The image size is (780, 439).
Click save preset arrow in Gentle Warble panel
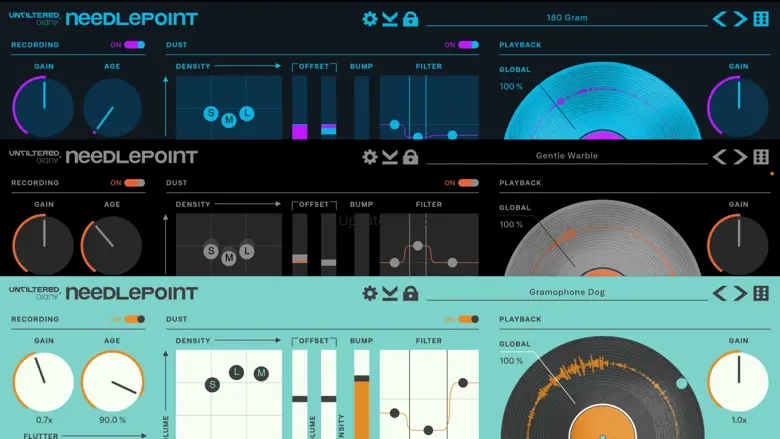point(390,157)
